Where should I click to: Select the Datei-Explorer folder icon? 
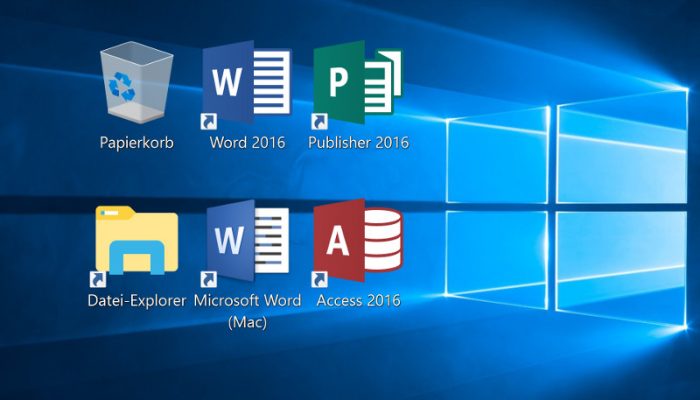[x=136, y=245]
